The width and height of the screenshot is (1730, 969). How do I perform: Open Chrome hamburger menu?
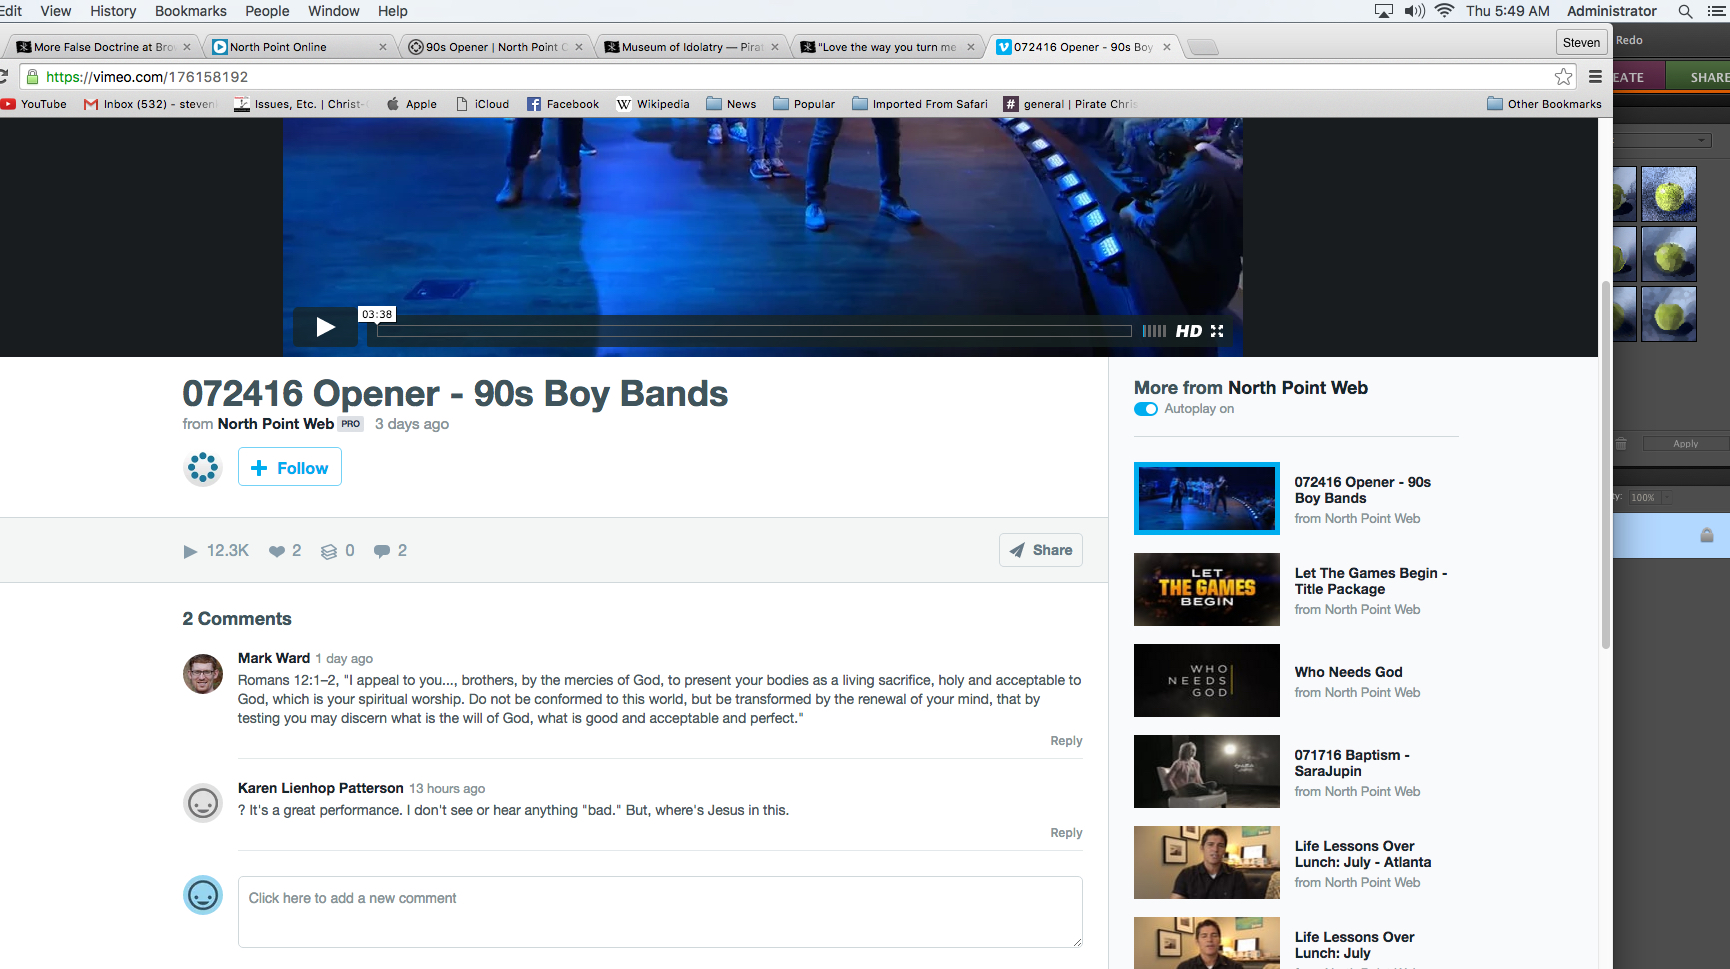click(1595, 77)
